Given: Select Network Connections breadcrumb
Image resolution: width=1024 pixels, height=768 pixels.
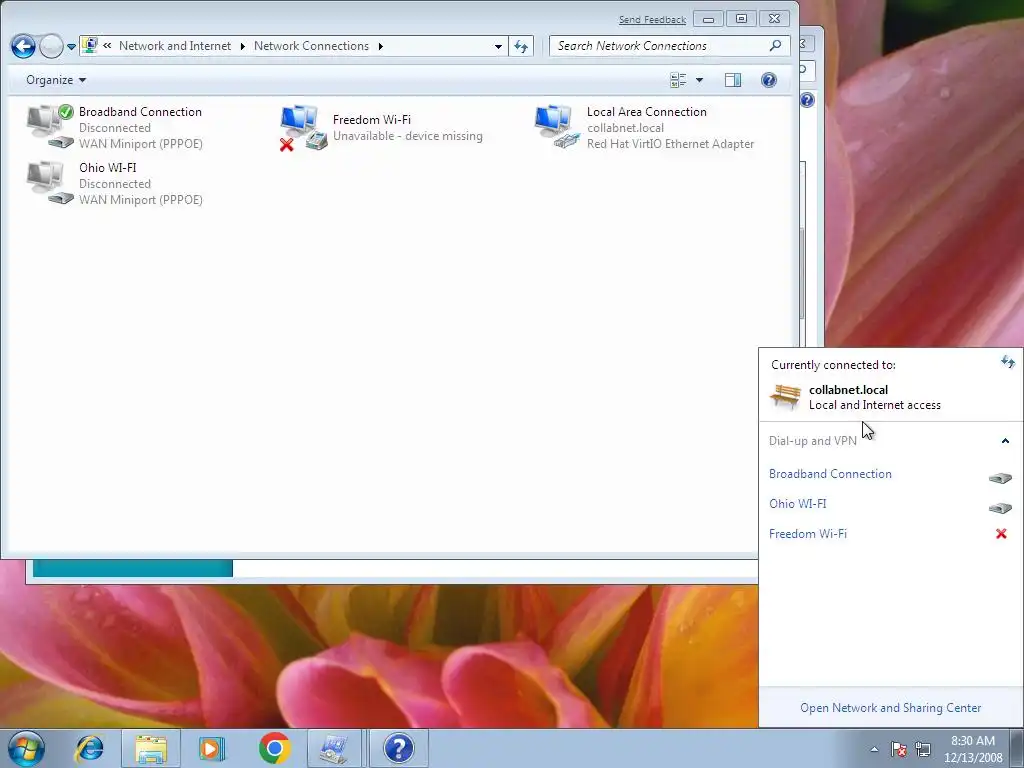Looking at the screenshot, I should (312, 46).
